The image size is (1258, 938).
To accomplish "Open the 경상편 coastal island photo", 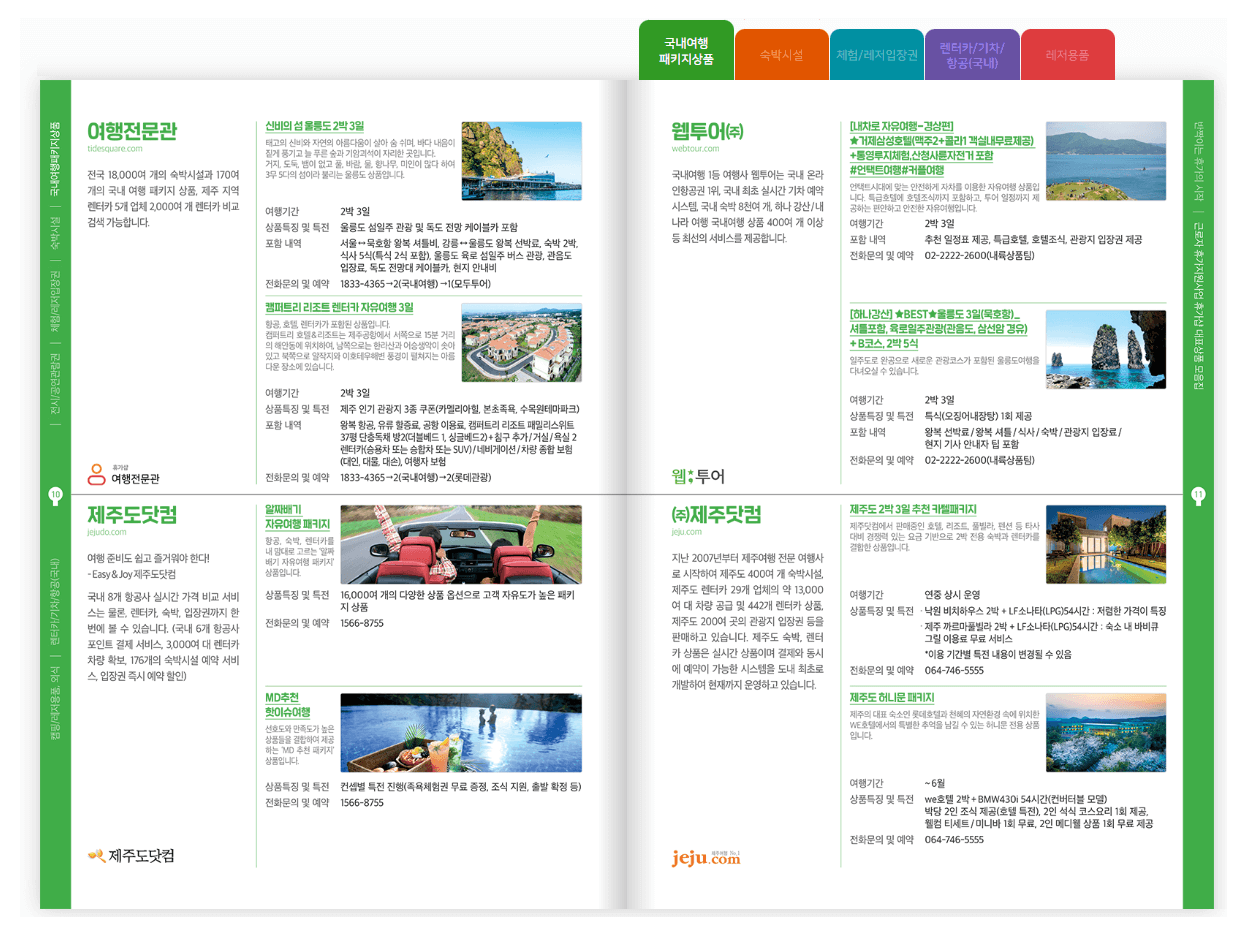I will [1105, 161].
